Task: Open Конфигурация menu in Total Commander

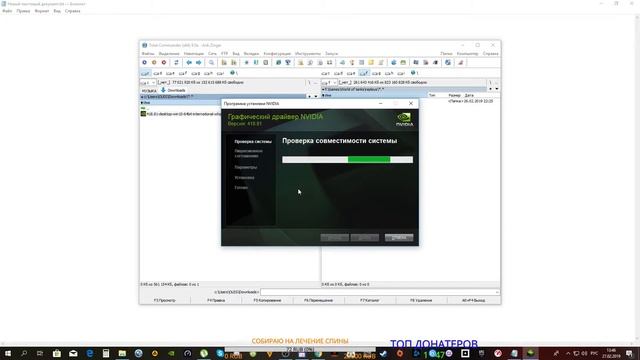Action: pyautogui.click(x=277, y=54)
